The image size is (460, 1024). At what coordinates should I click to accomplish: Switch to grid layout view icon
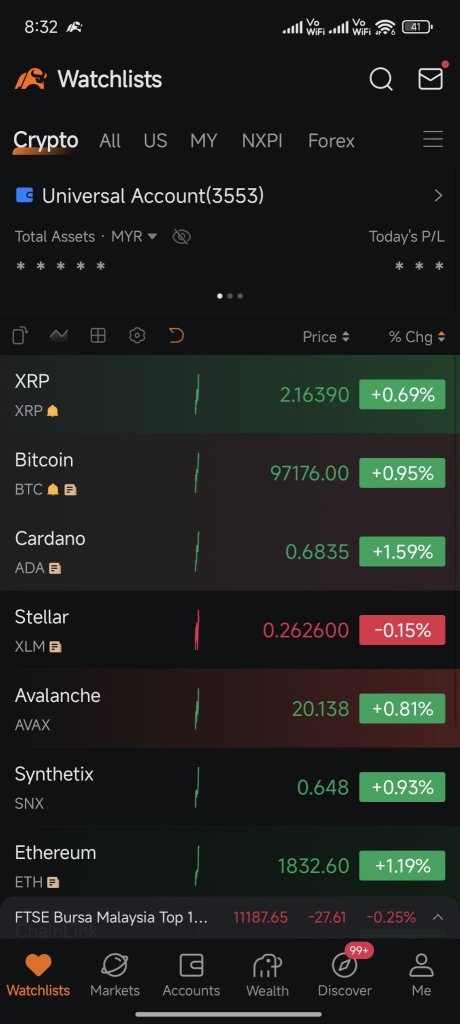point(98,336)
